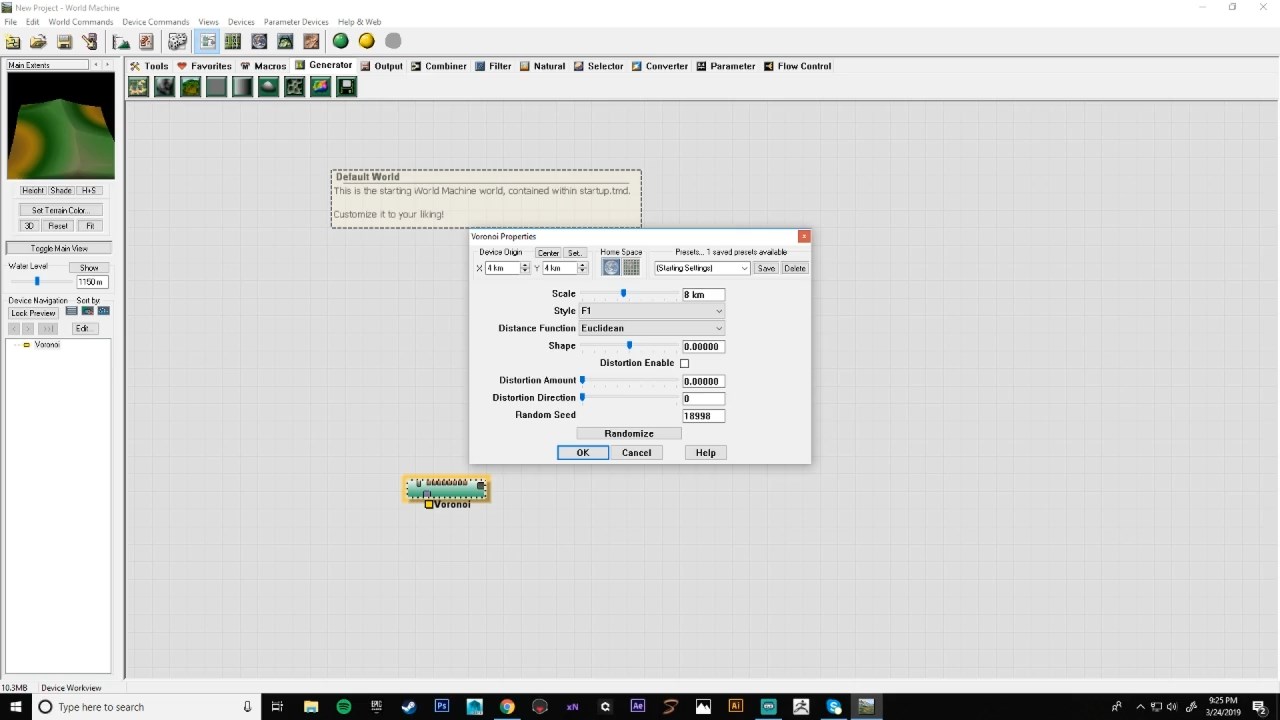The height and width of the screenshot is (720, 1280).
Task: Open a file using the folder icon
Action: 38,41
